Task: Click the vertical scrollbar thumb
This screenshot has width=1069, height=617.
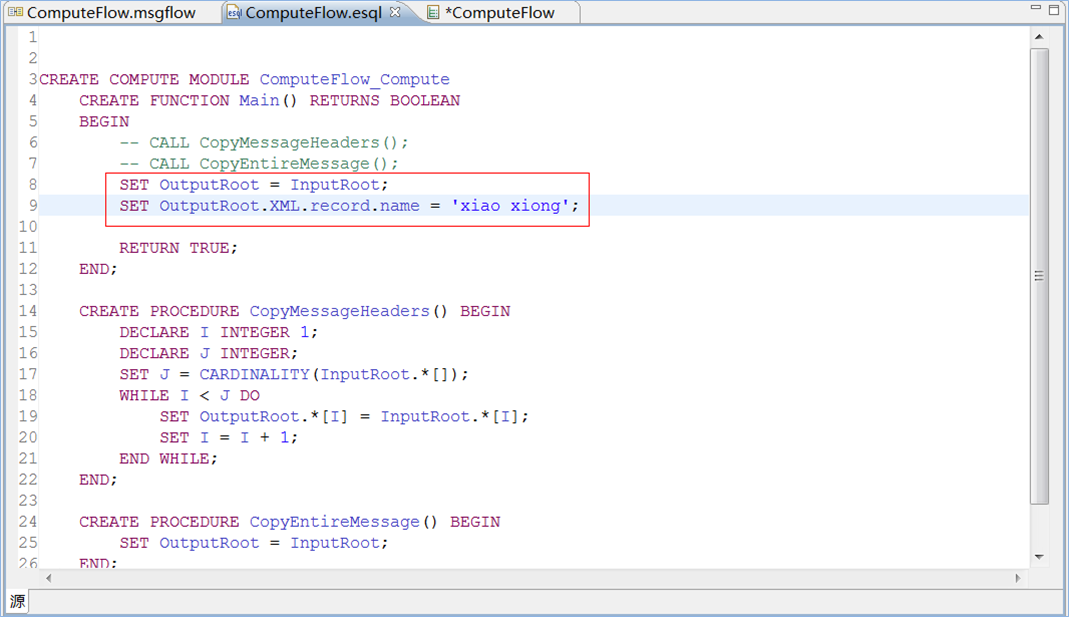Action: [1039, 276]
